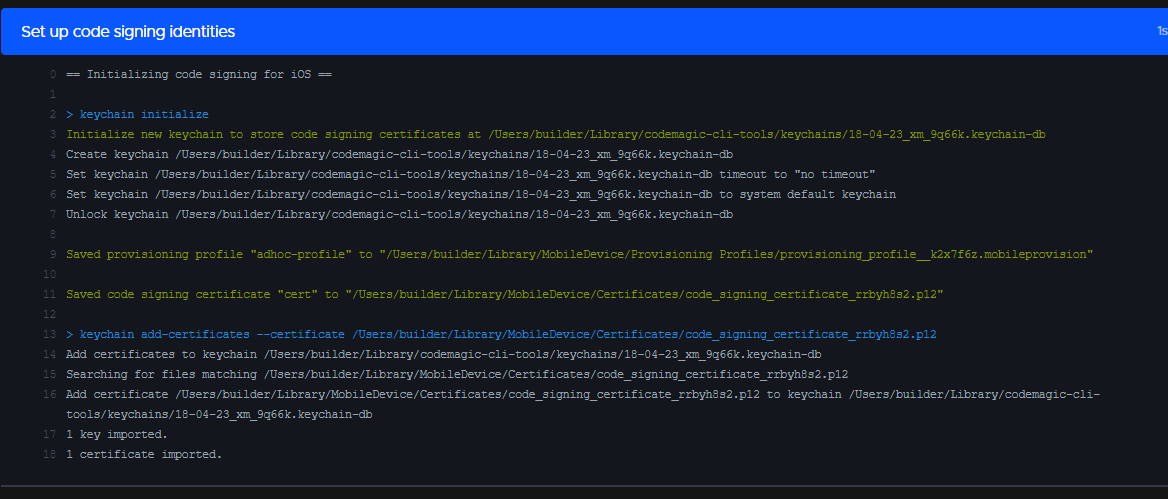Select log line "== Initializing code signing for iOS =="
1168x499 pixels.
click(x=199, y=74)
